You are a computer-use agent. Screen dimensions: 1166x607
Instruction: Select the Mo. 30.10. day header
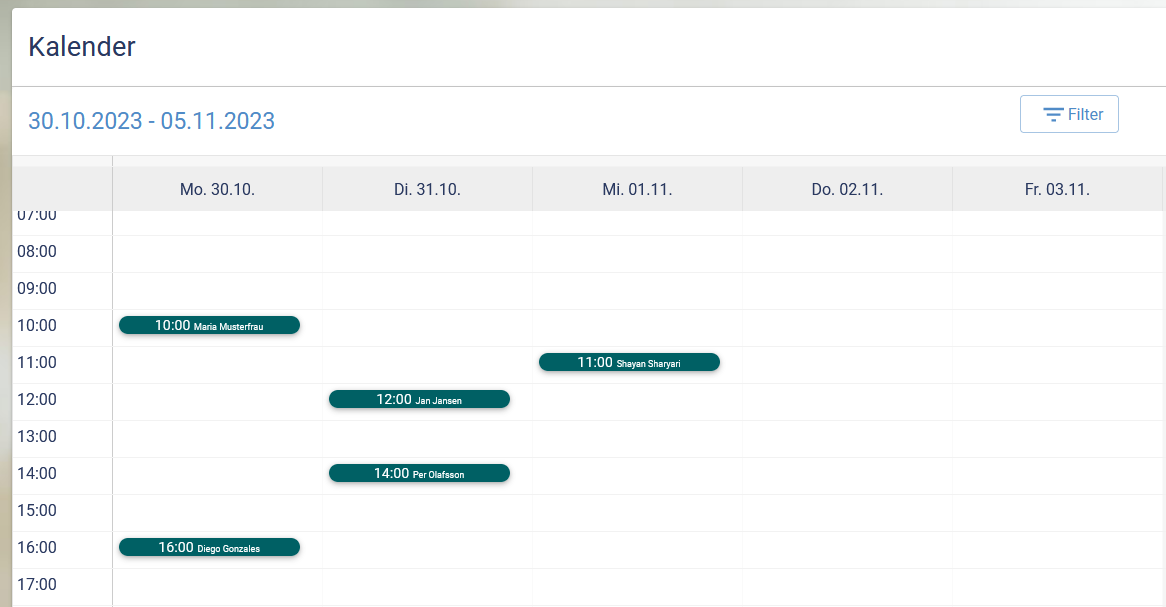217,189
